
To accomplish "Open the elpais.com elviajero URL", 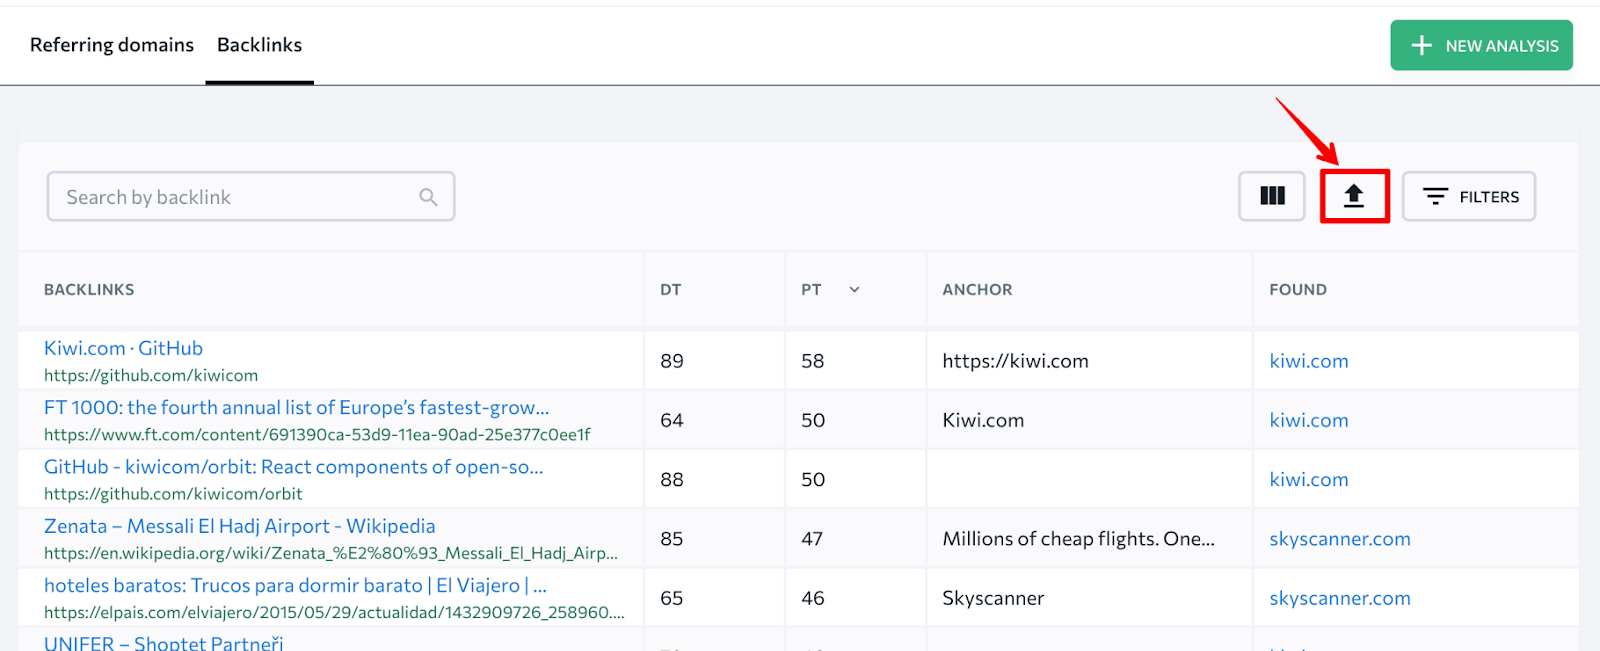I will tap(334, 612).
